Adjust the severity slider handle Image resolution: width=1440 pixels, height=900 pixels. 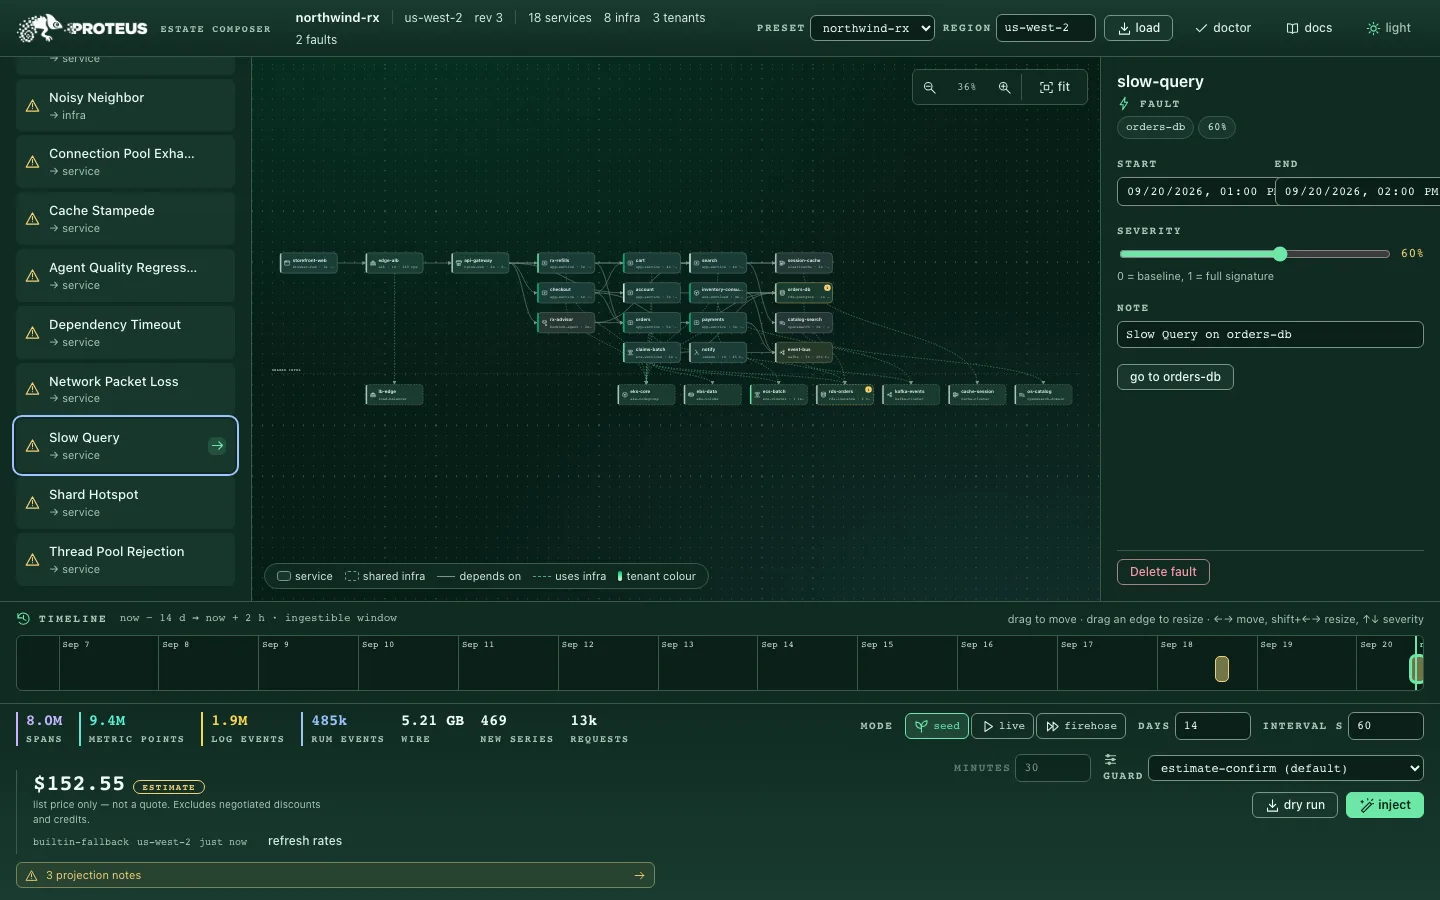coord(1280,254)
